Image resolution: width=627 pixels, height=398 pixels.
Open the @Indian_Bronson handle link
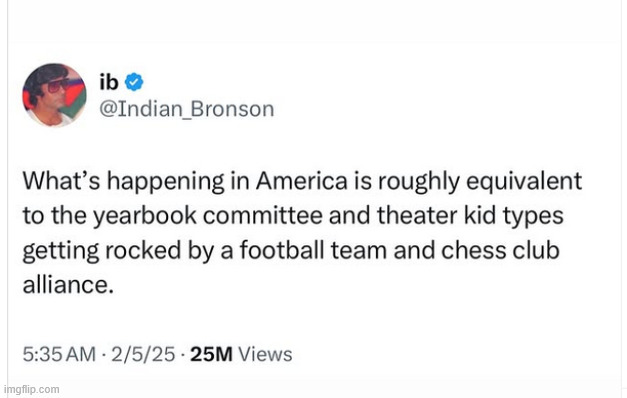[x=186, y=109]
